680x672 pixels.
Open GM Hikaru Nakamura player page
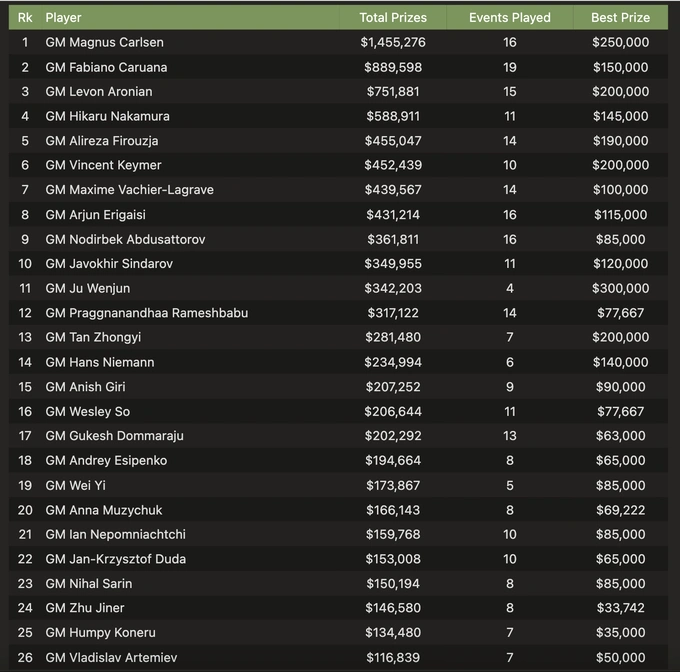[108, 116]
